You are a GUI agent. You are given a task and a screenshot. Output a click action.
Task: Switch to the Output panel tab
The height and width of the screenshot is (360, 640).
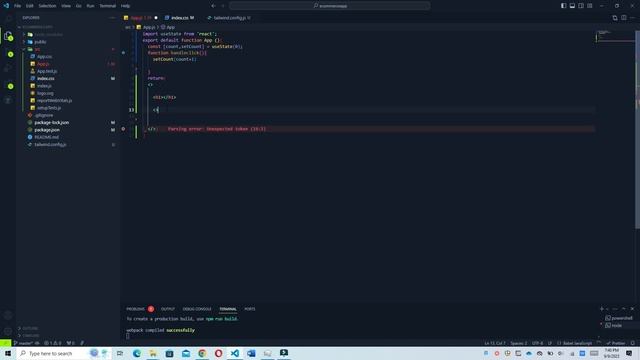[x=168, y=309]
